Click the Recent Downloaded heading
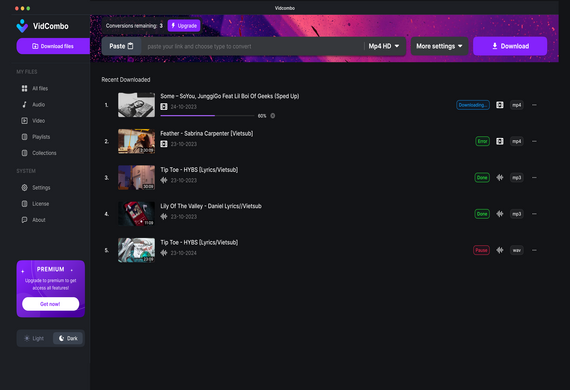The height and width of the screenshot is (390, 570). click(126, 80)
